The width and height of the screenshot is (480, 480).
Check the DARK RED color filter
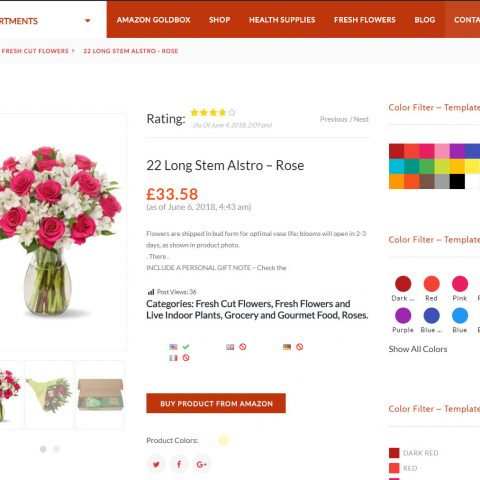[394, 453]
